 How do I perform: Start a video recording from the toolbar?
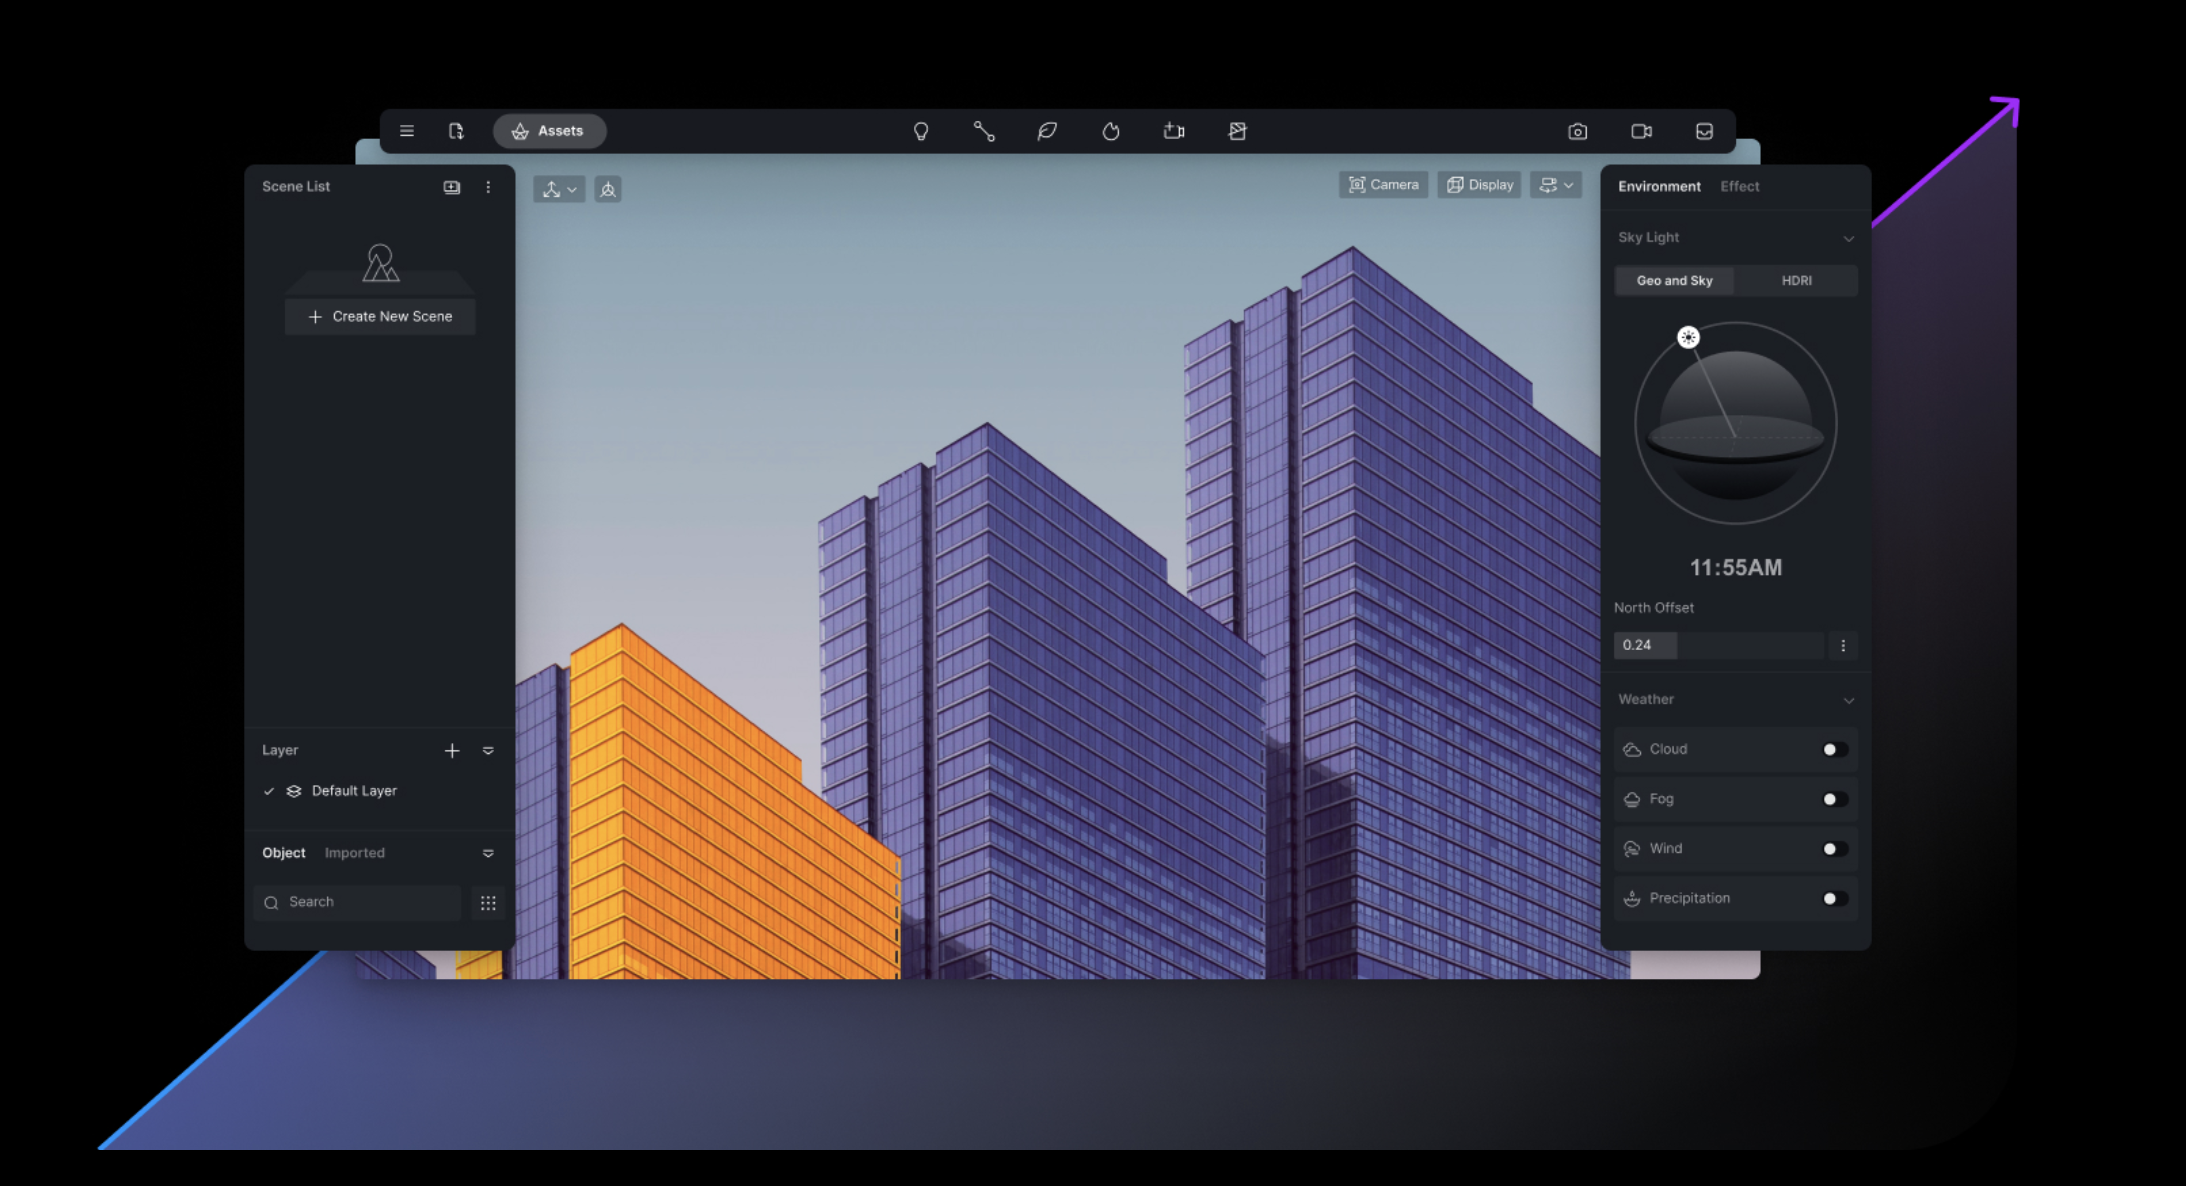(1641, 130)
